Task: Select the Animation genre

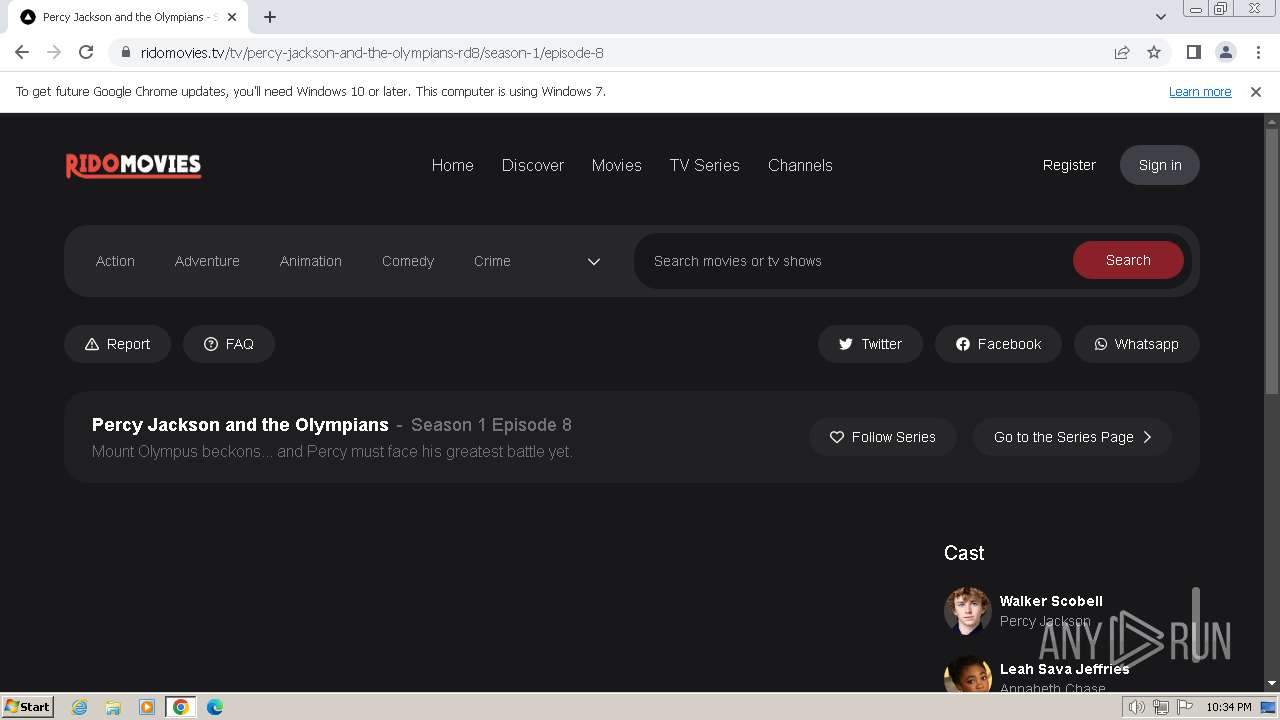Action: (310, 261)
